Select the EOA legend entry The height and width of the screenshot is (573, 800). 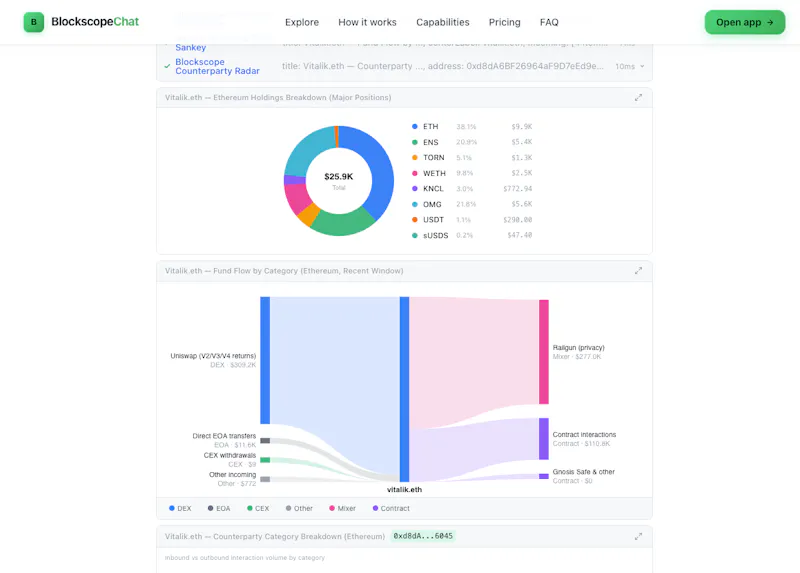219,509
